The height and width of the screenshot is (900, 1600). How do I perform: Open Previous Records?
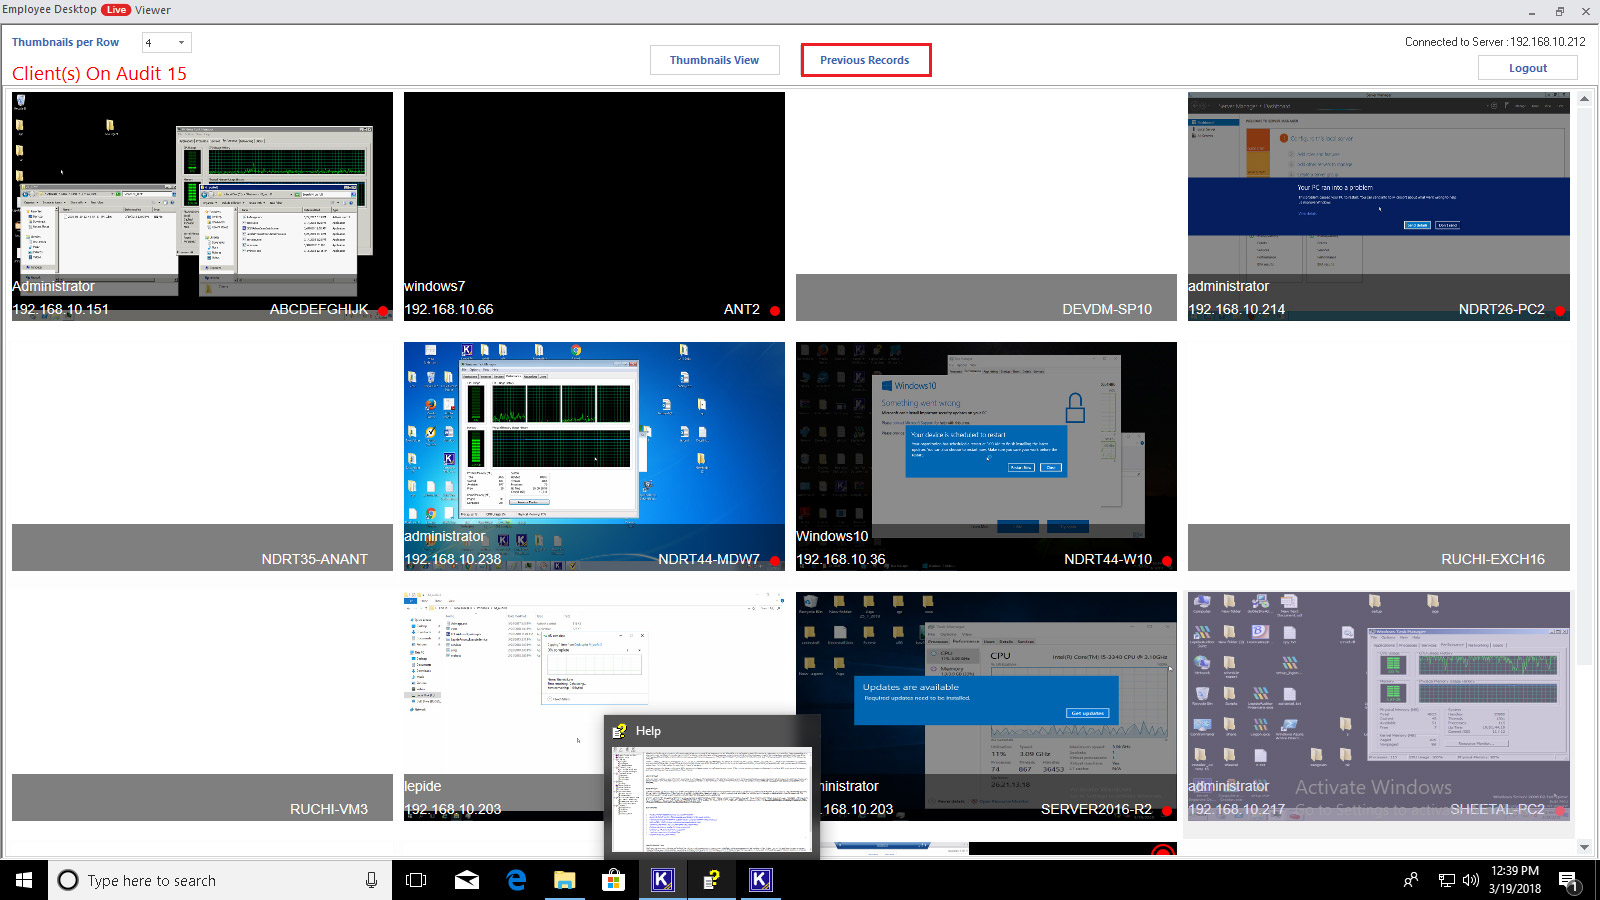tap(865, 60)
